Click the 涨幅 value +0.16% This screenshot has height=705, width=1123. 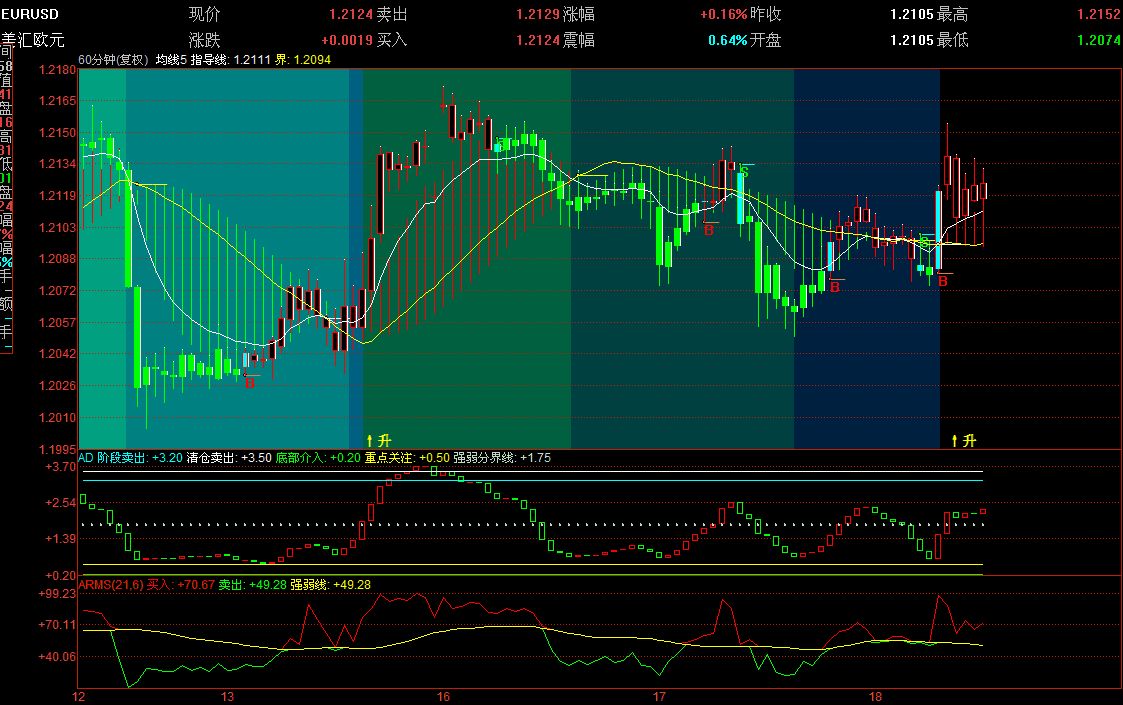point(723,14)
